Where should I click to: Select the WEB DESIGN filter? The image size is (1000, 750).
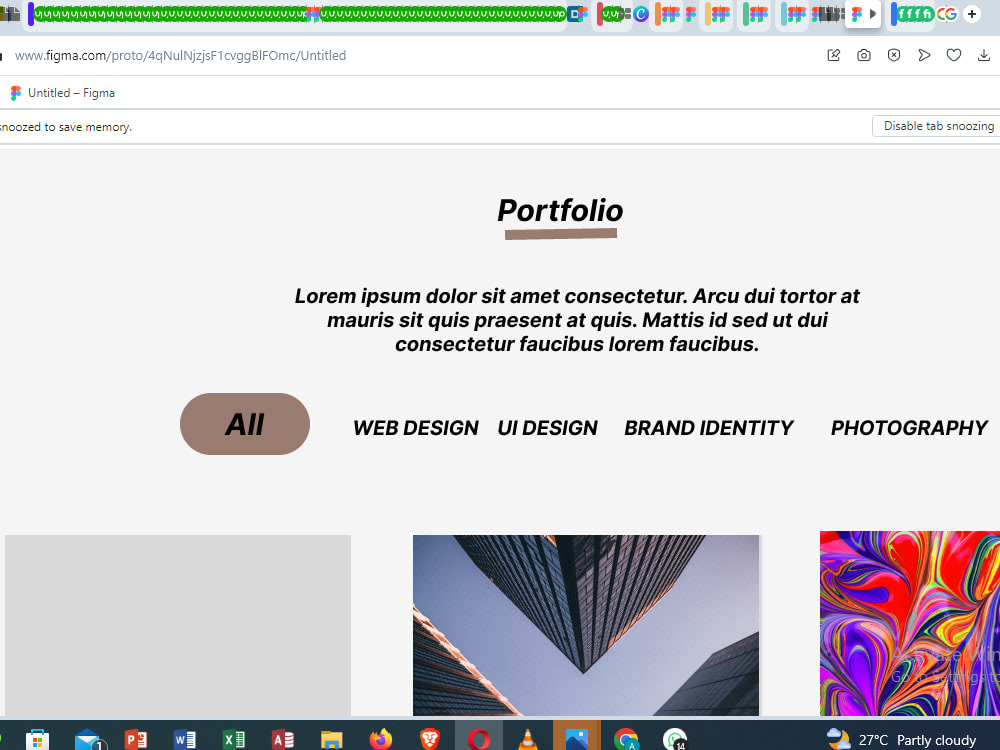416,428
